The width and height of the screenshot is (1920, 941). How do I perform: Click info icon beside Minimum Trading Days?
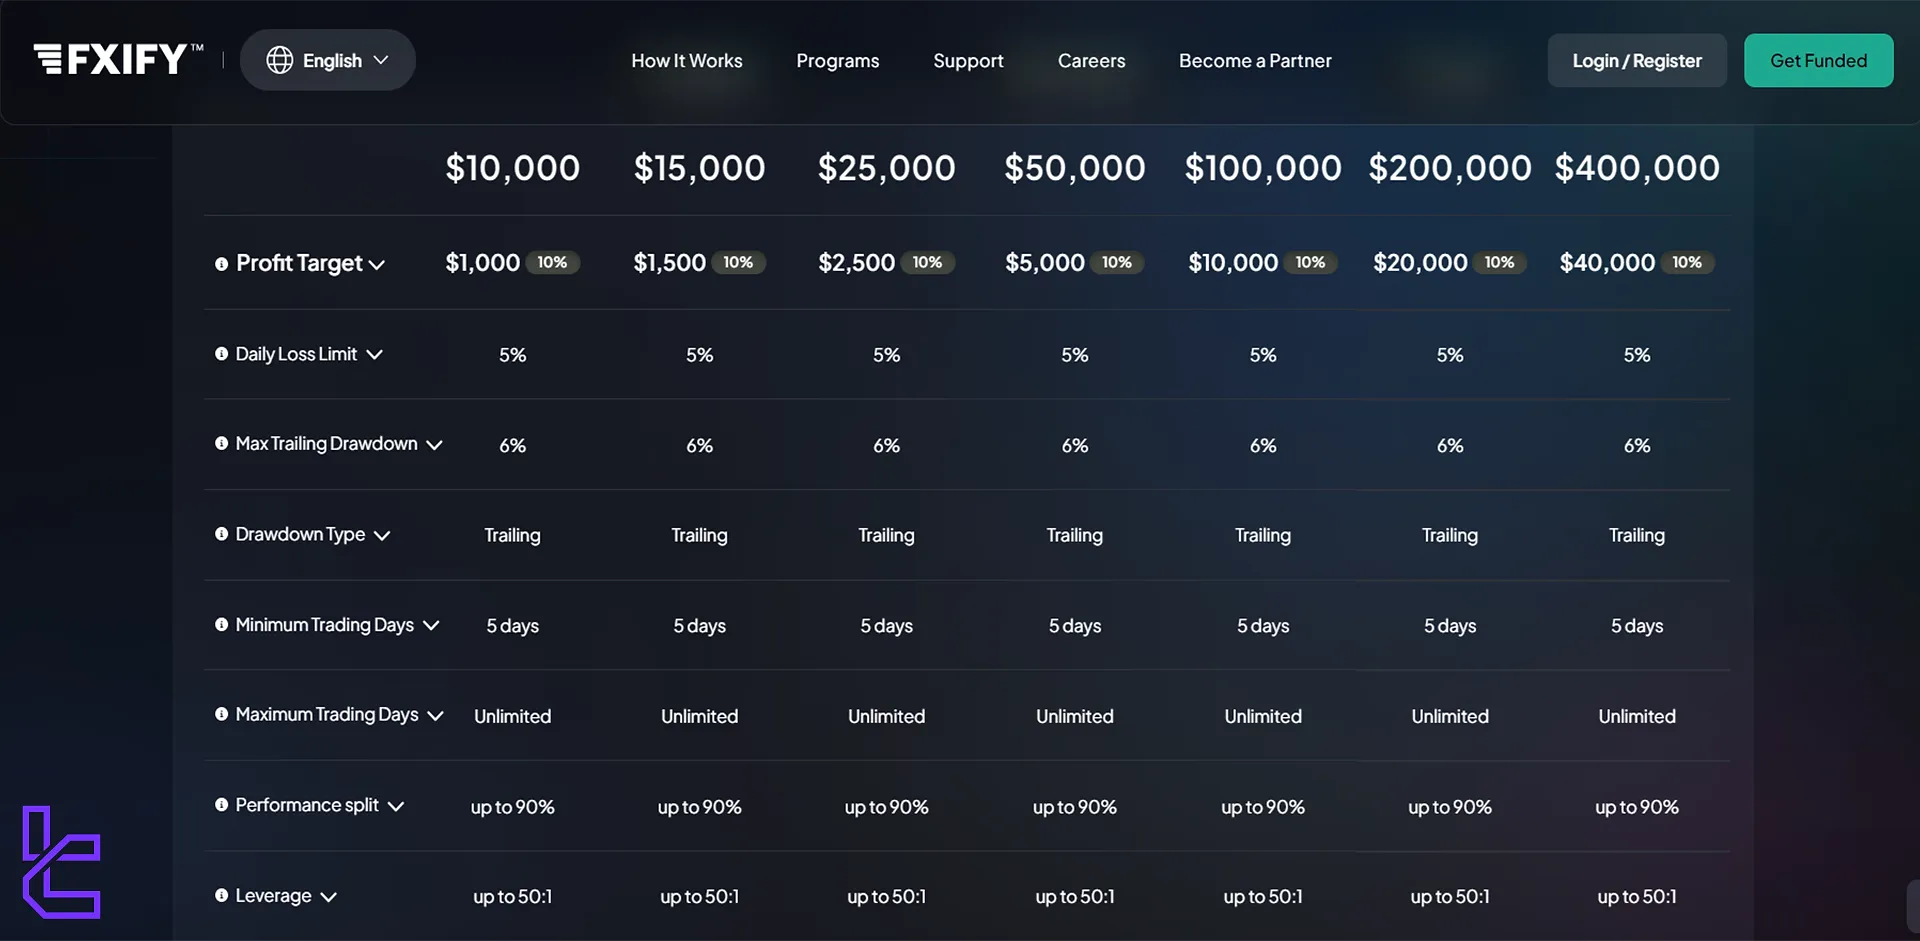[x=221, y=625]
